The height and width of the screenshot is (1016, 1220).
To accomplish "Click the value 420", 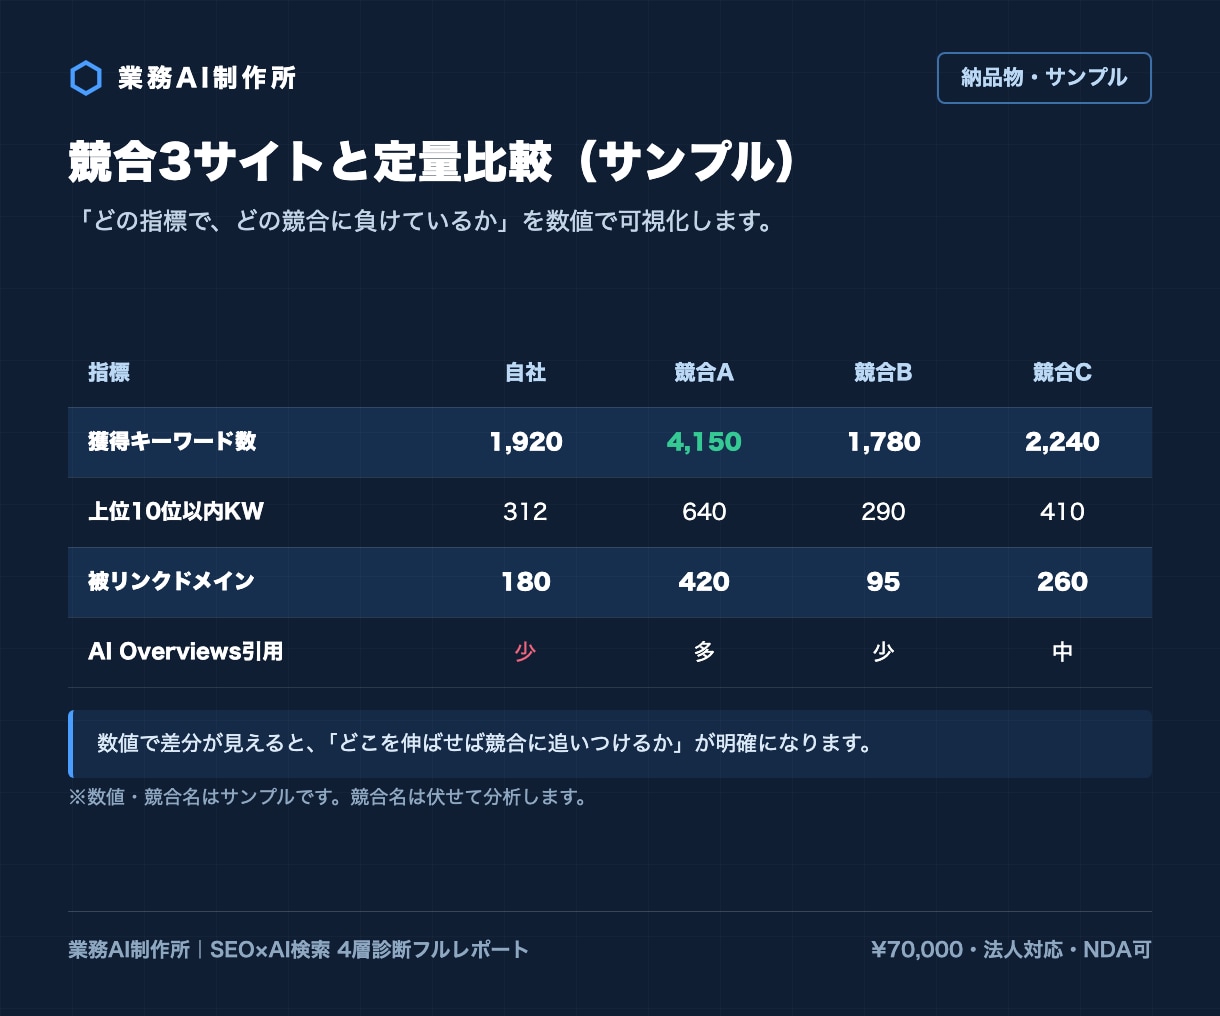I will click(704, 582).
